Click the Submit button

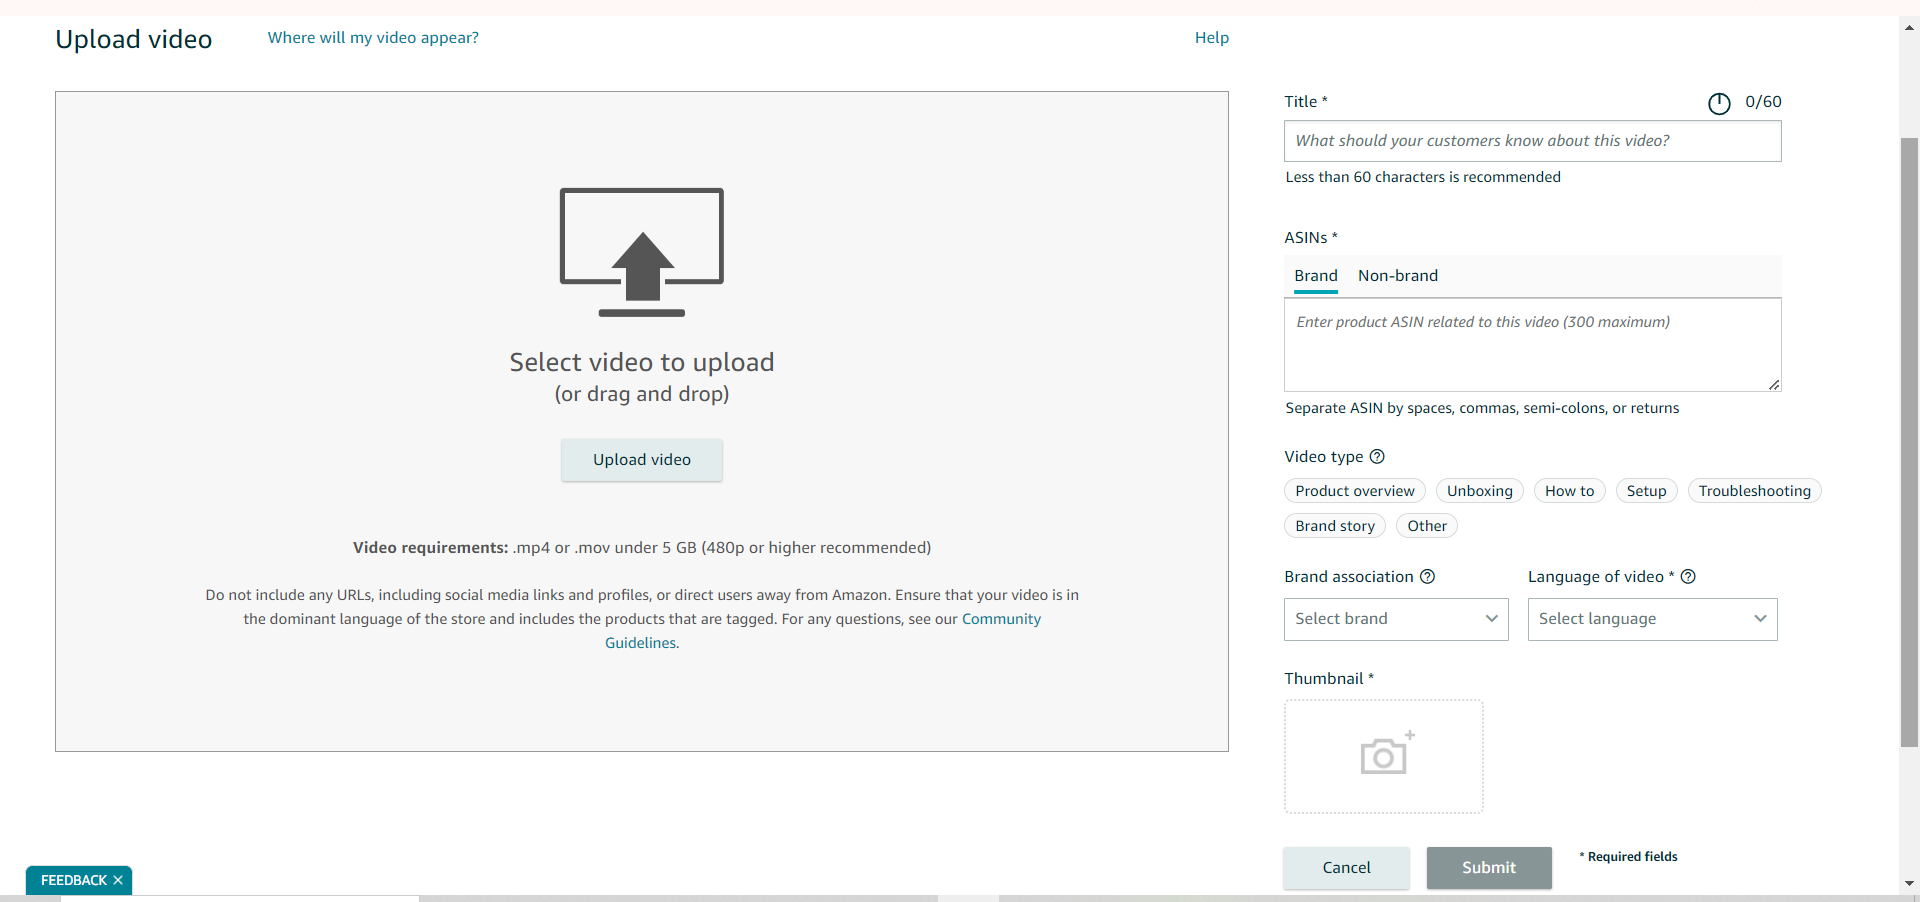1488,868
